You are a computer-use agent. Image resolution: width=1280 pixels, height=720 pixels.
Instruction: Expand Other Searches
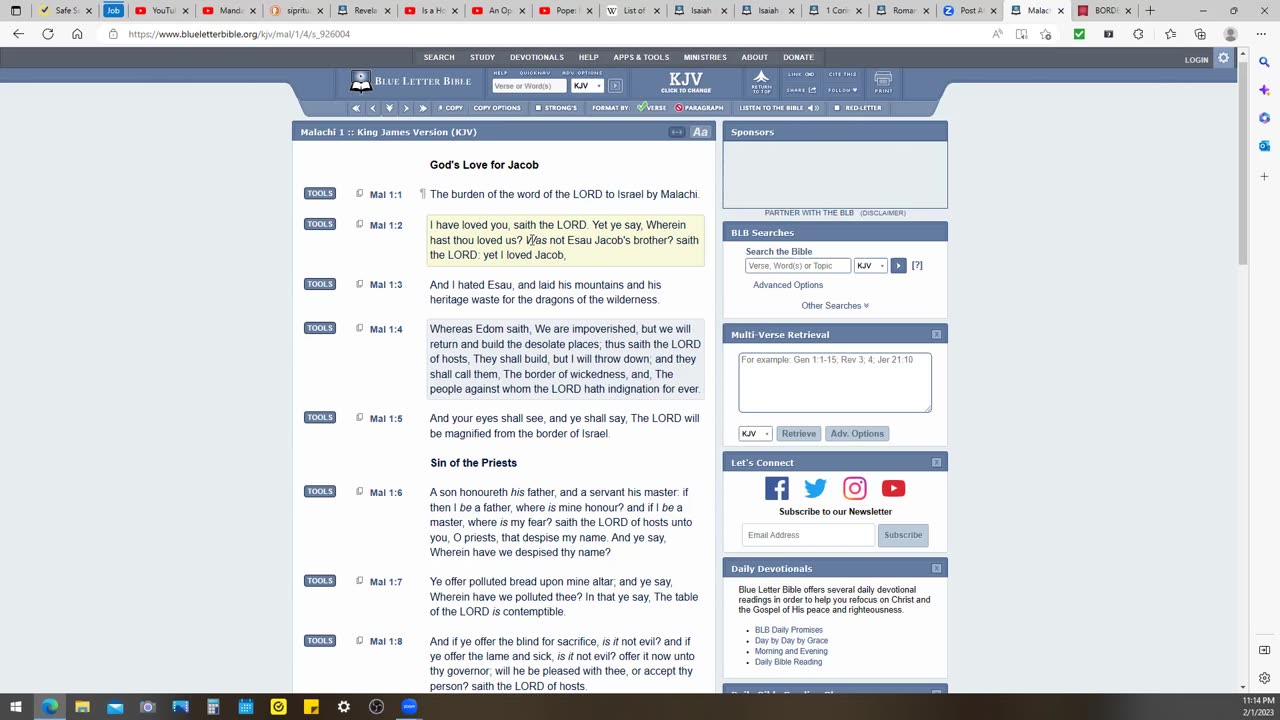tap(835, 306)
